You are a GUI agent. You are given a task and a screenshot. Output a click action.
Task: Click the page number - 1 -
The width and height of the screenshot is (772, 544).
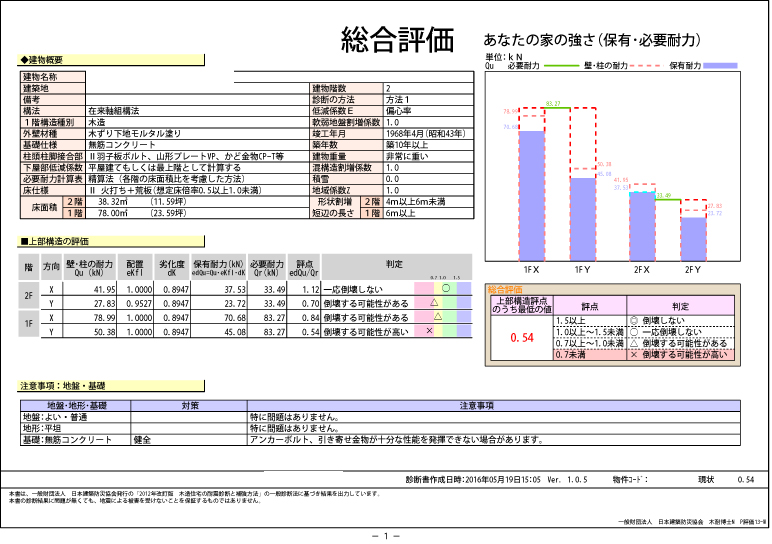pos(386,536)
